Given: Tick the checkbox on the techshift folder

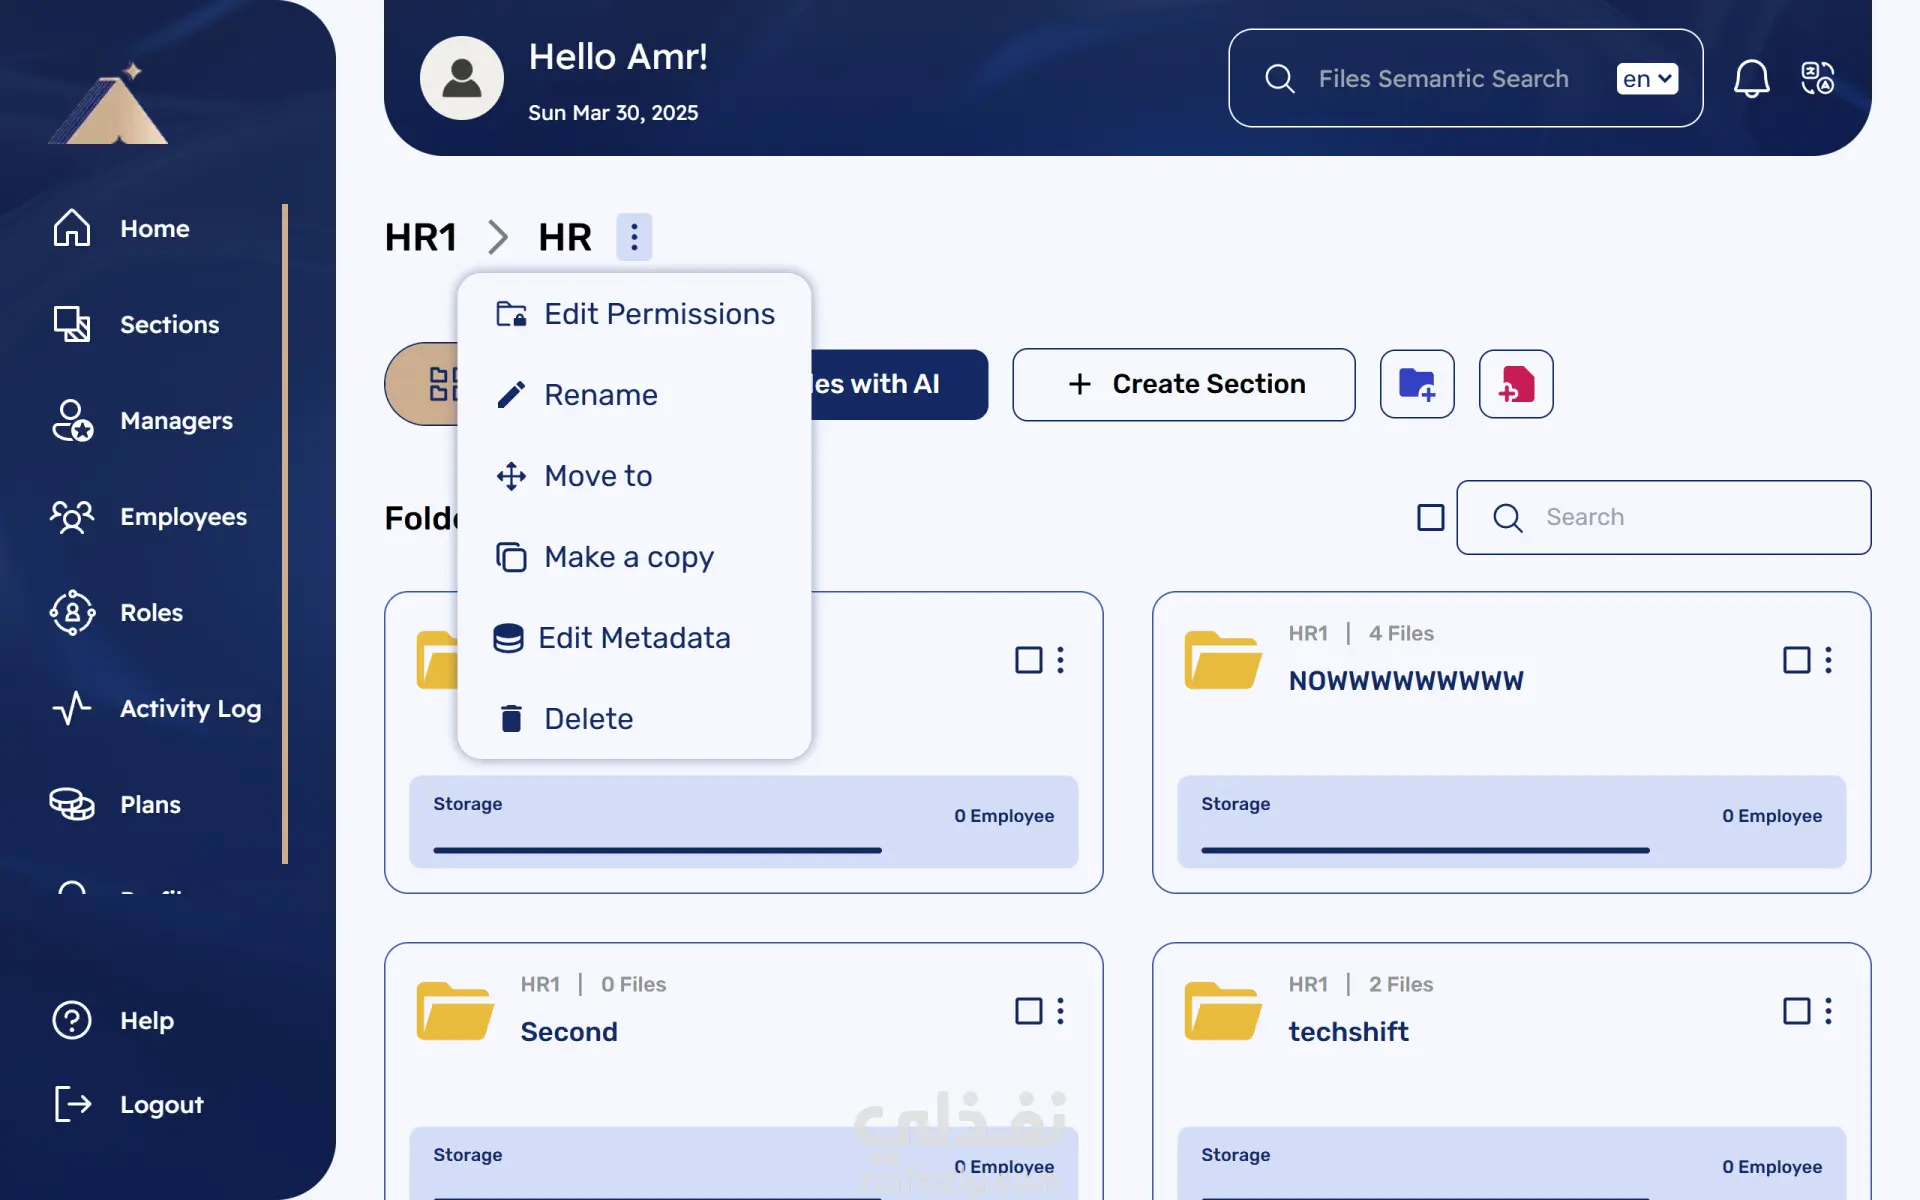Looking at the screenshot, I should (x=1796, y=1011).
